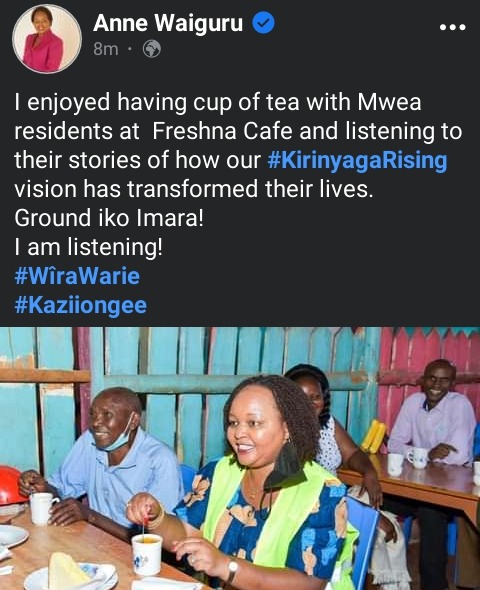Click the "Ground iko Imara!" text line
The width and height of the screenshot is (480, 590).
point(109,218)
